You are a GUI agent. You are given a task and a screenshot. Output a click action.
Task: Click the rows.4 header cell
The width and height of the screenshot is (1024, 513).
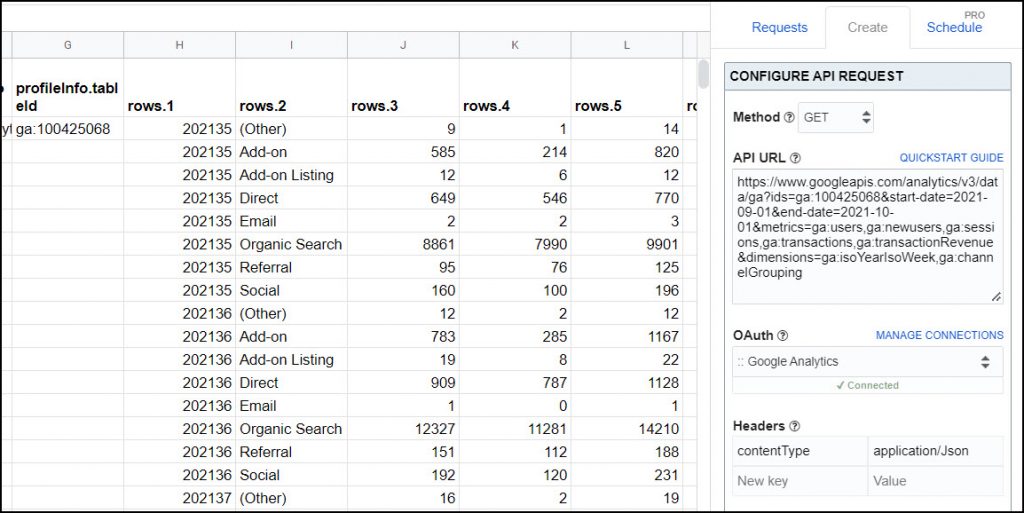click(515, 88)
